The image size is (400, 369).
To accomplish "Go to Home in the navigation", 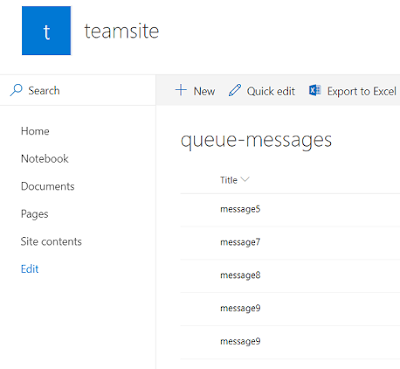I will 35,131.
